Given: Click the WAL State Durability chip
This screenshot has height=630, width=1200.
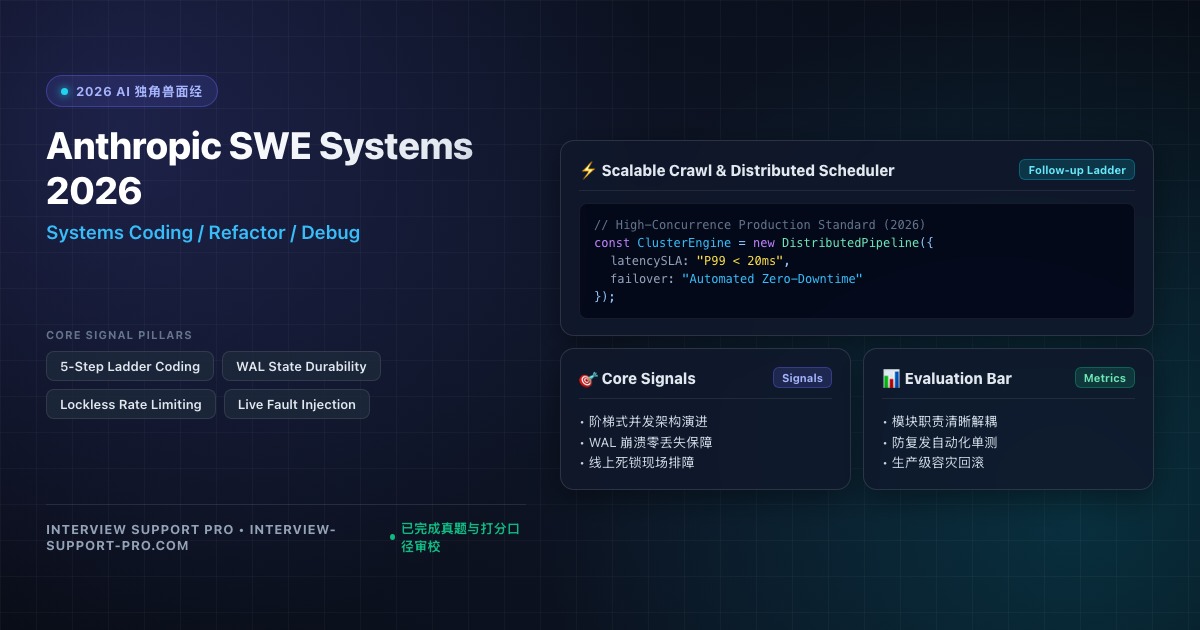Looking at the screenshot, I should point(301,366).
